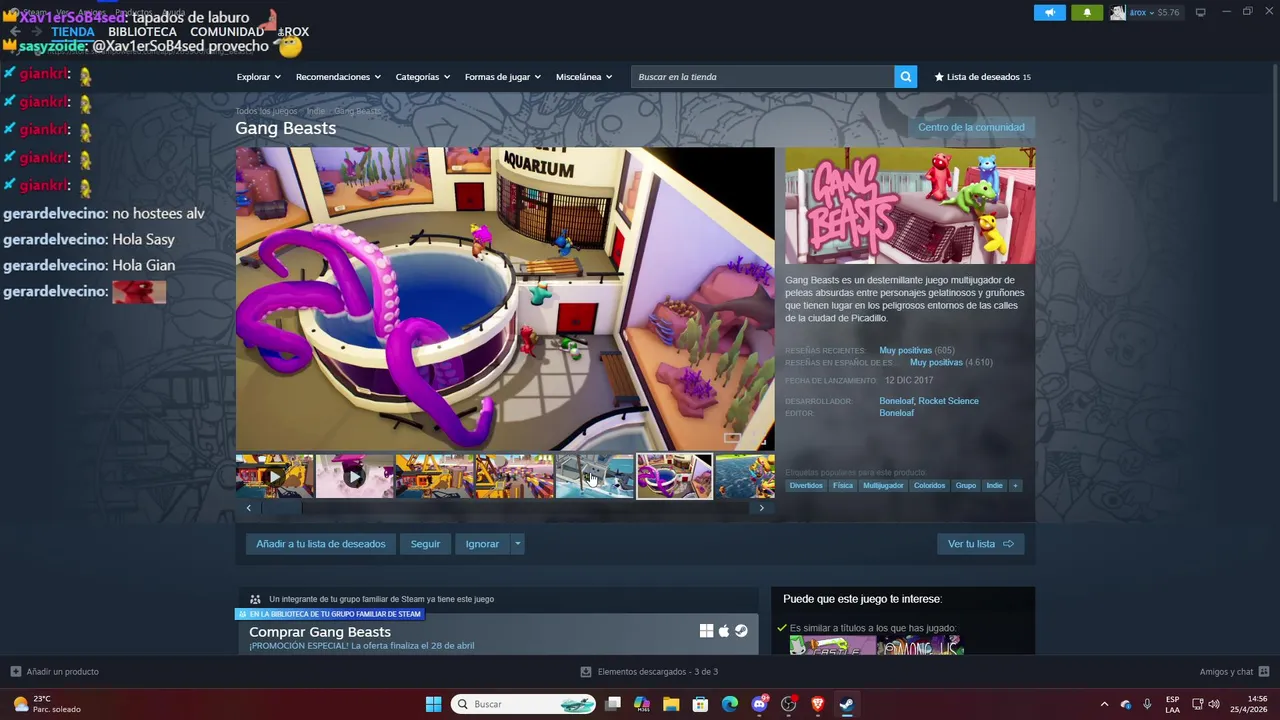Open recent reviews Muy positivas (605) link
The width and height of the screenshot is (1280, 720).
tap(916, 350)
